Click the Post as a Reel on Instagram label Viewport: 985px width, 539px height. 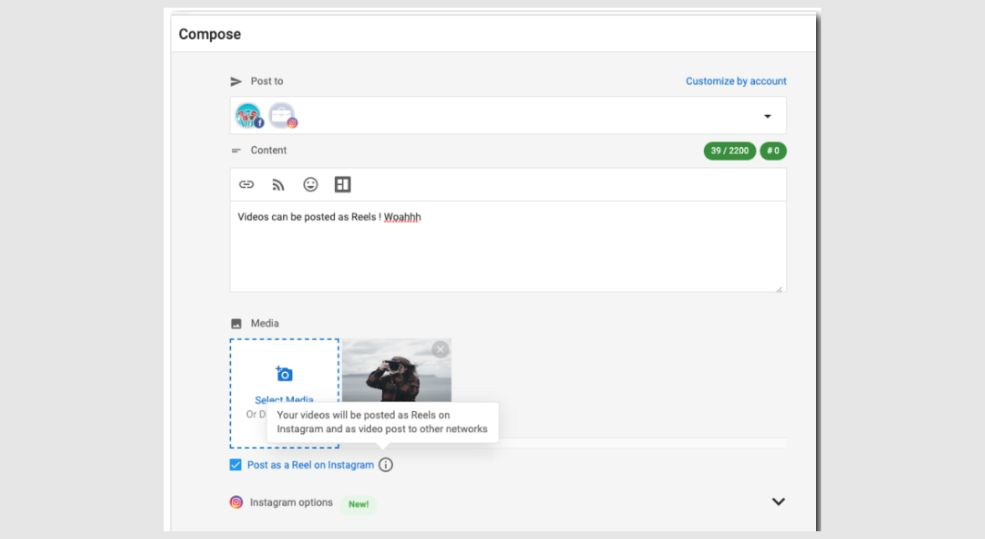click(310, 465)
